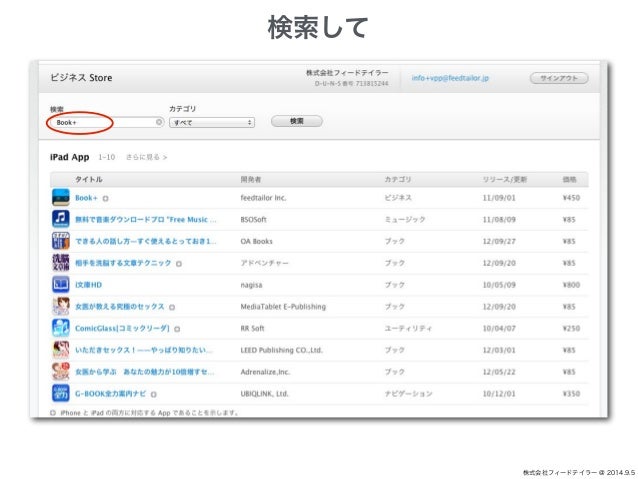Click the ¥450 price cell

[571, 198]
